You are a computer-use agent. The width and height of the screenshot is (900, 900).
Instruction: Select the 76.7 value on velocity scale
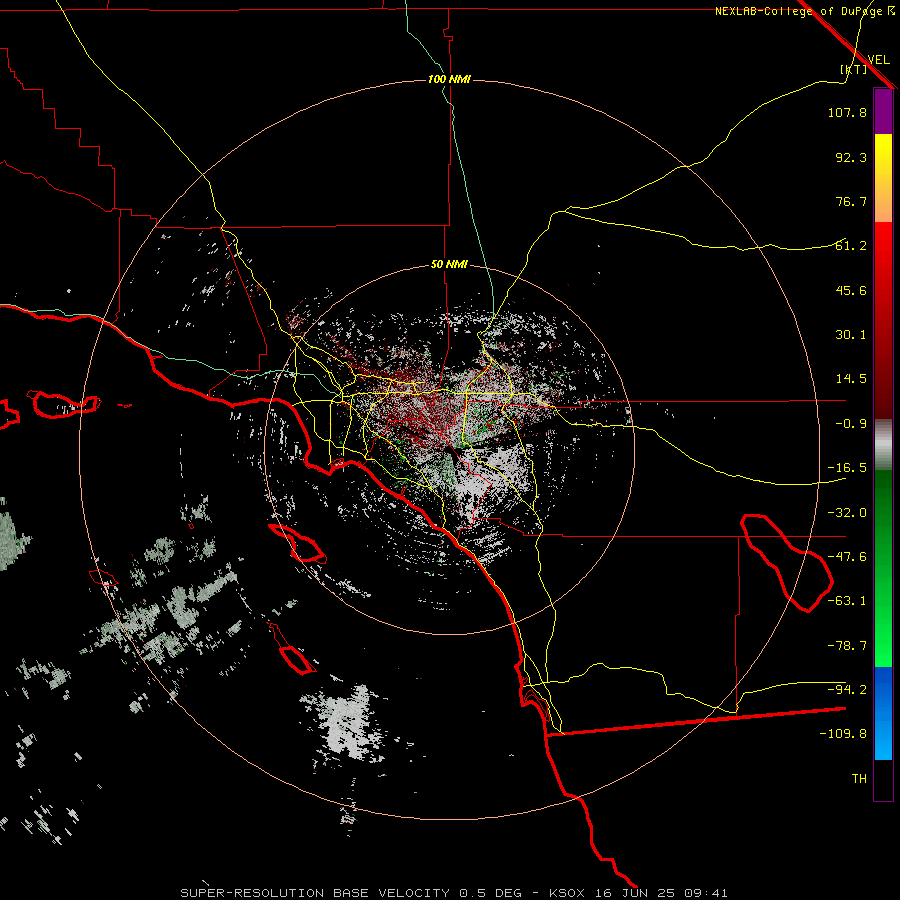pos(851,201)
